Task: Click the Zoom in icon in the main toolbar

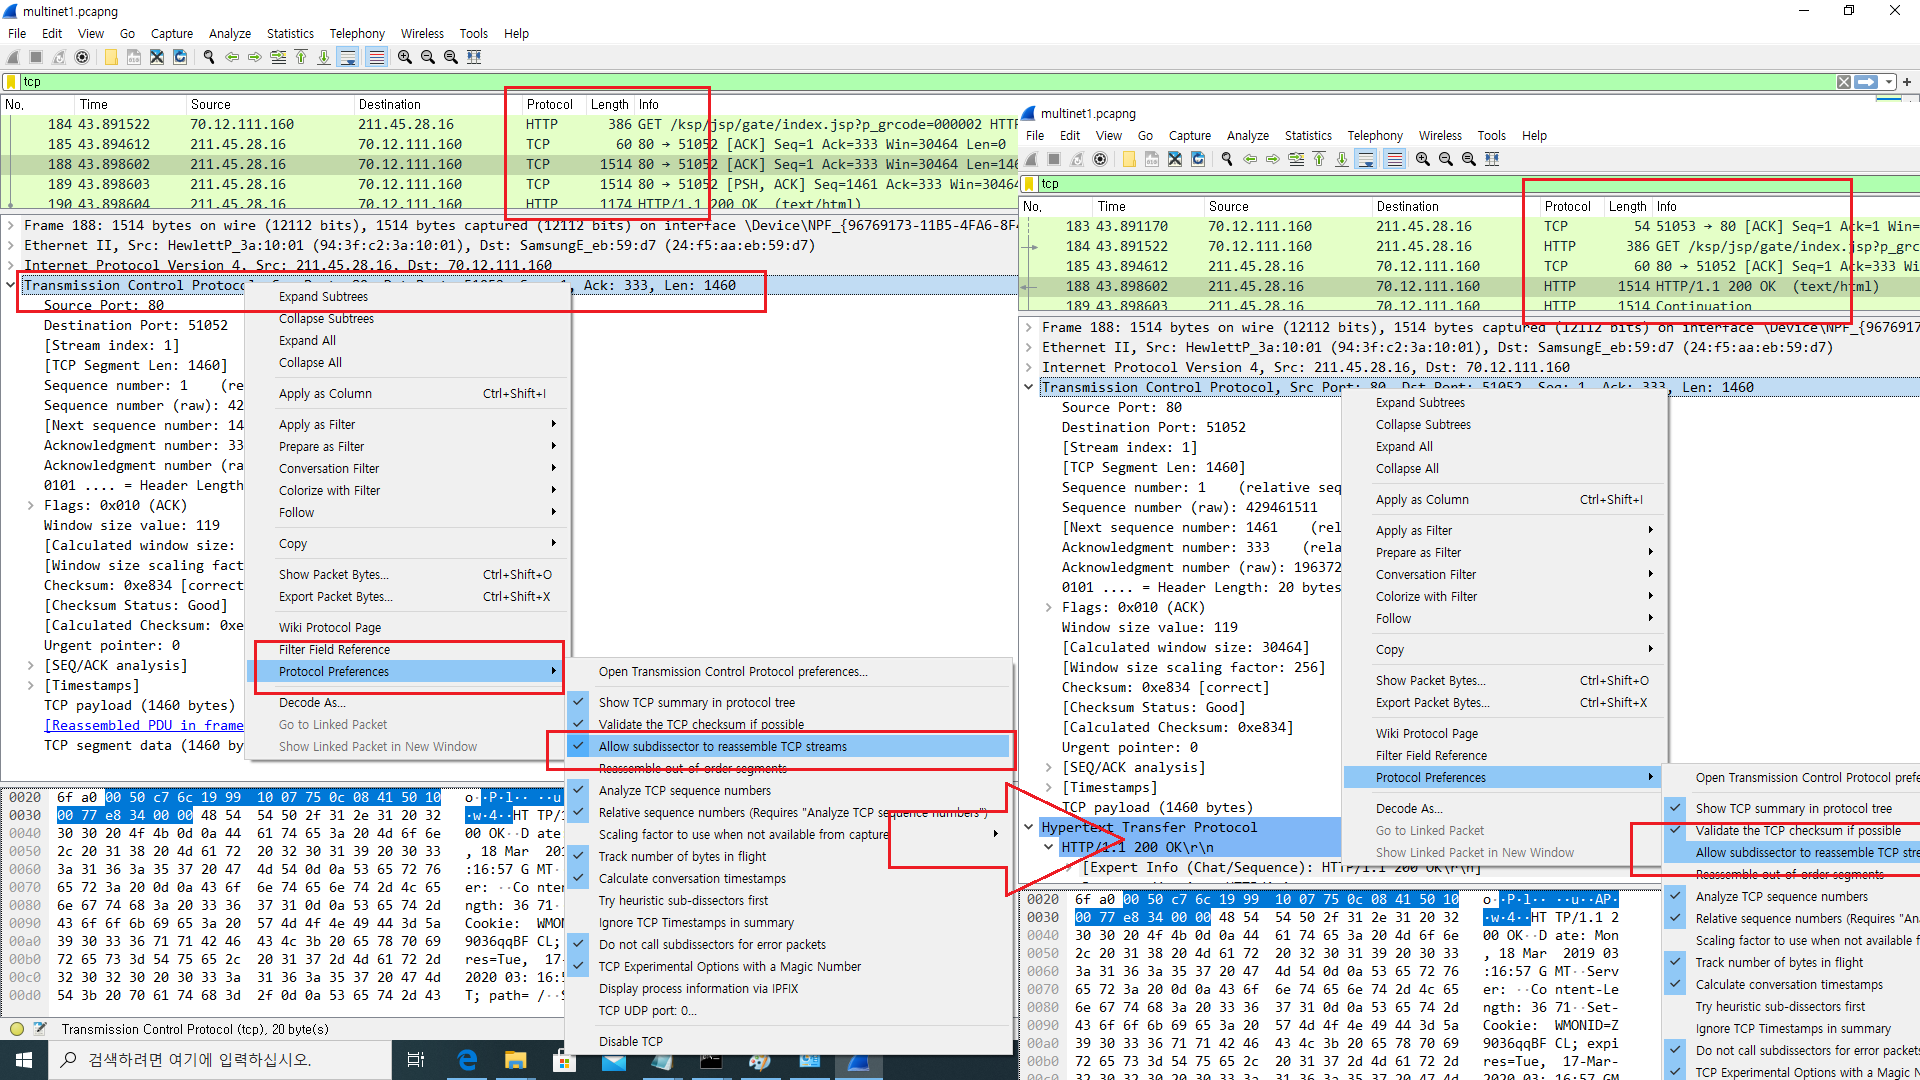Action: pos(405,57)
